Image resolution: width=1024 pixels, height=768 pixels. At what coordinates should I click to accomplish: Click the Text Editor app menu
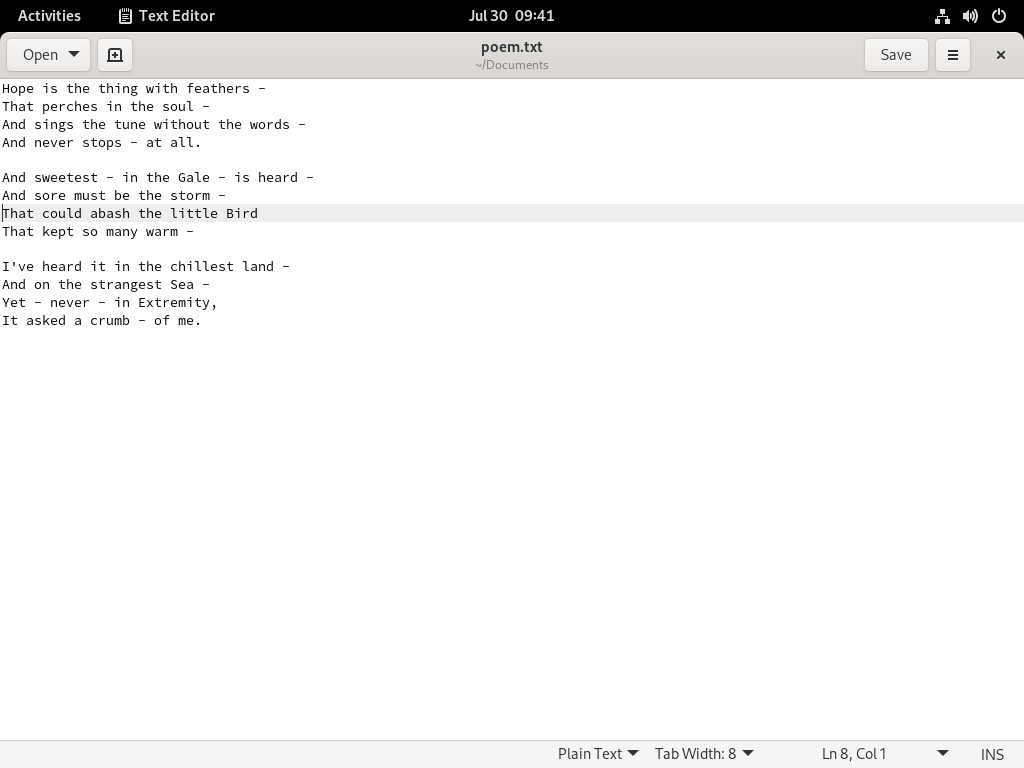pyautogui.click(x=167, y=16)
